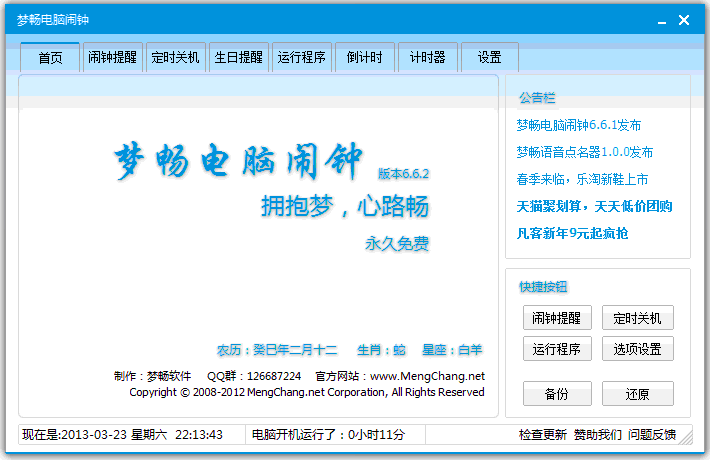Viewport: 710px width, 460px height.
Task: Click the 运行程序 quick button
Action: point(557,349)
